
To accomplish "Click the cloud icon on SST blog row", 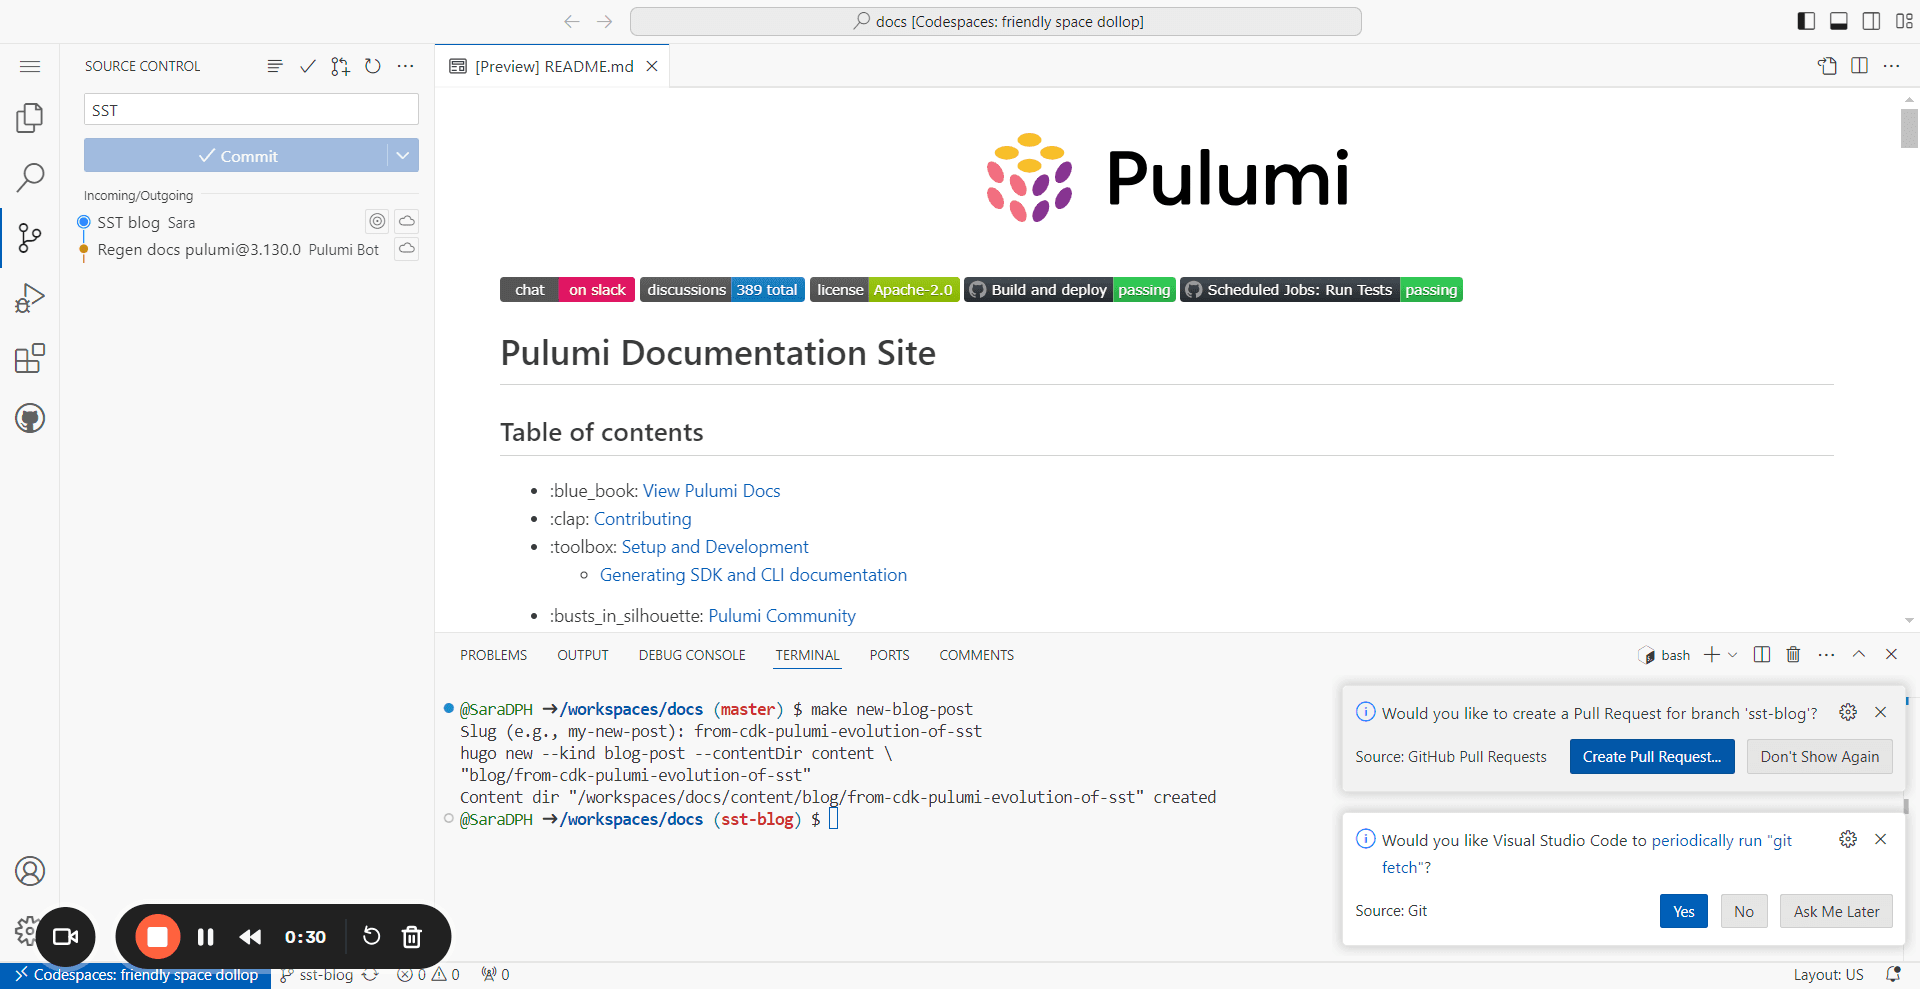I will [x=407, y=221].
